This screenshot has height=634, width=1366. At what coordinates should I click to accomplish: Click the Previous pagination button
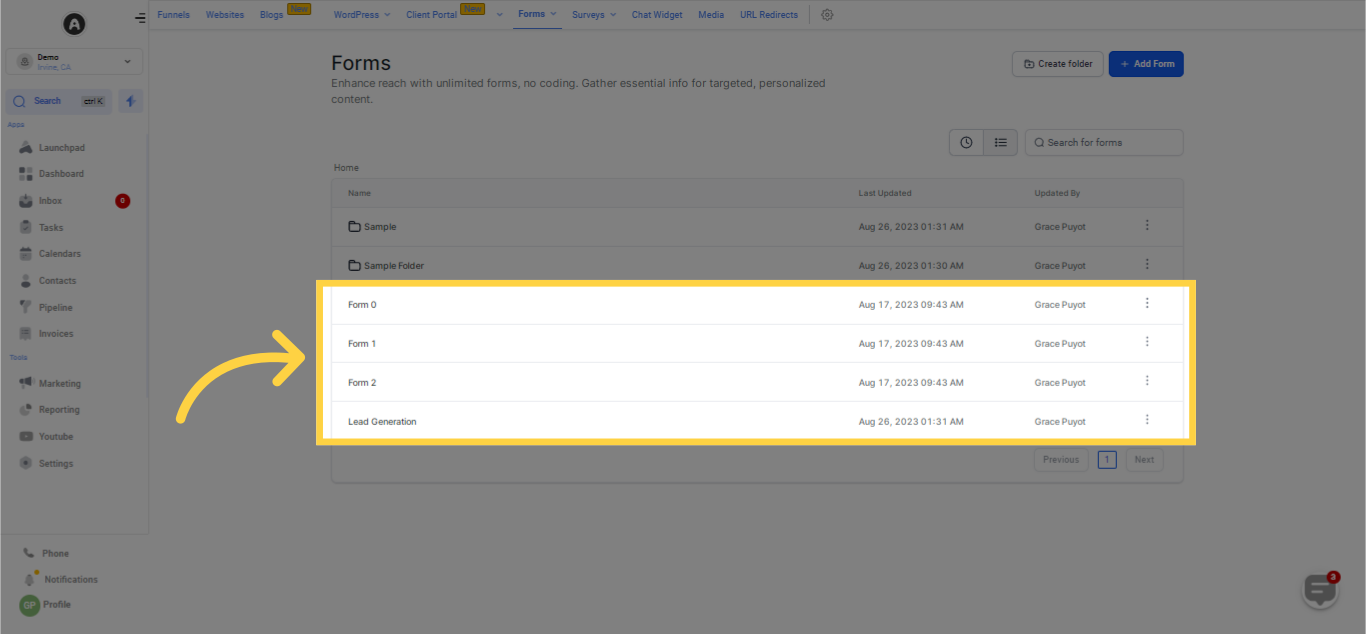(x=1061, y=460)
